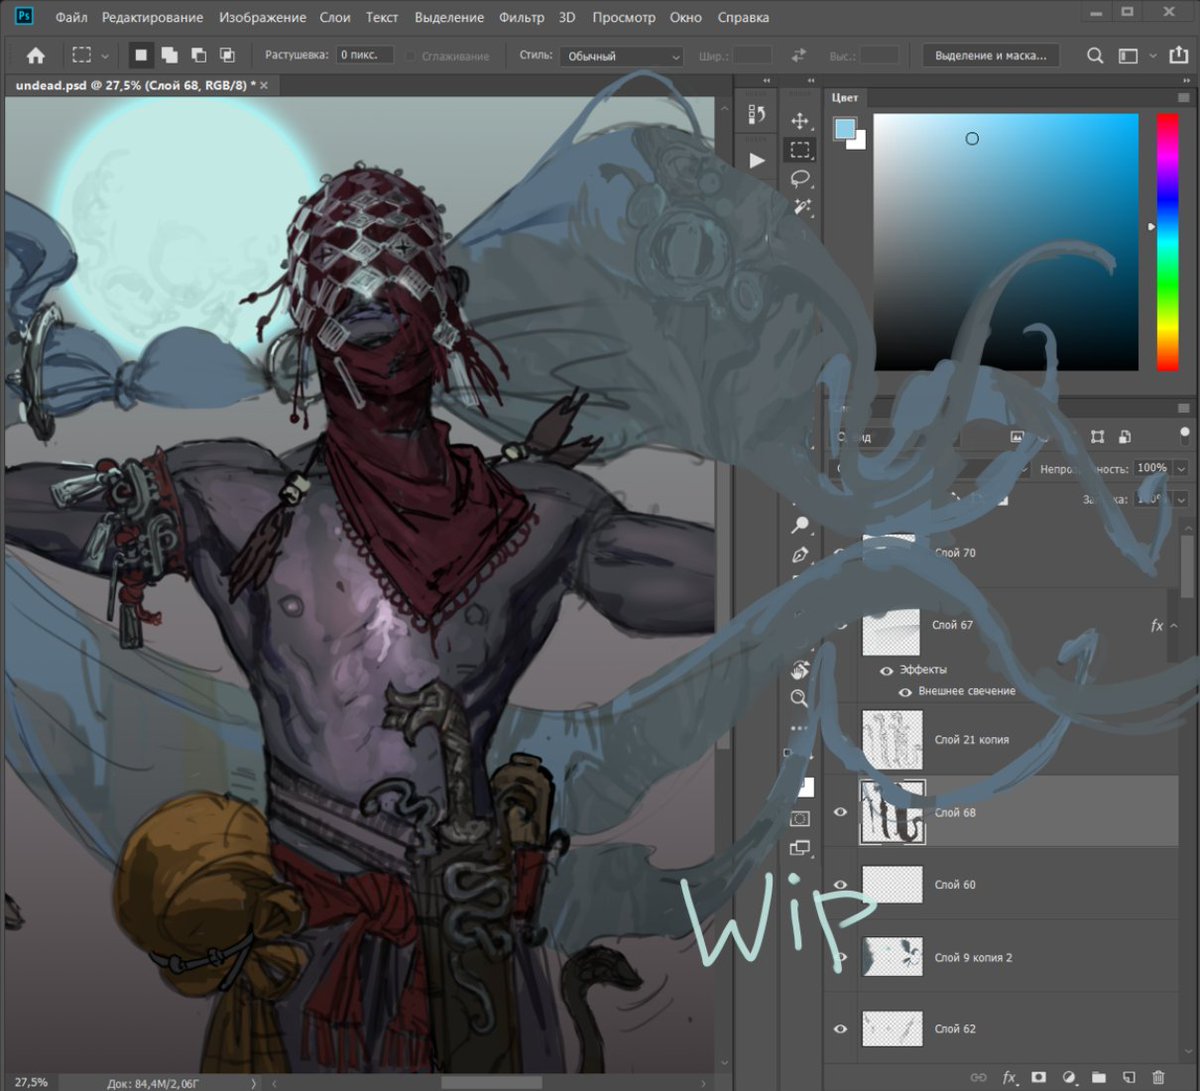Select the Move tool
This screenshot has width=1200, height=1091.
pyautogui.click(x=800, y=121)
